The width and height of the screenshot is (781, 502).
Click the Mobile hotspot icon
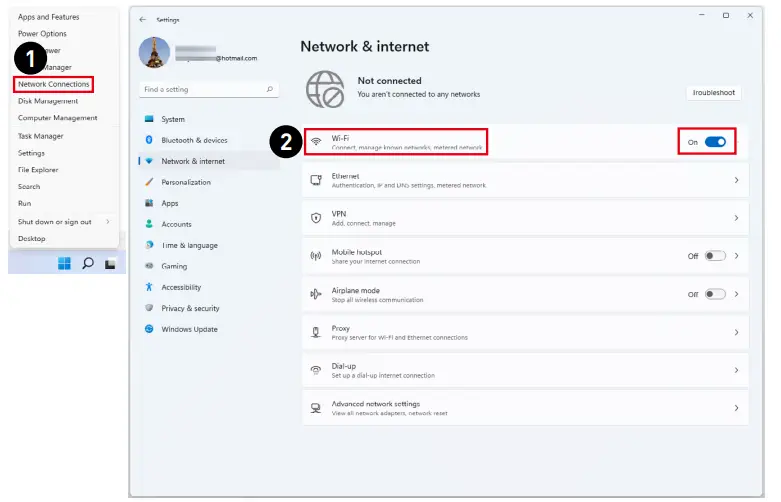(316, 256)
